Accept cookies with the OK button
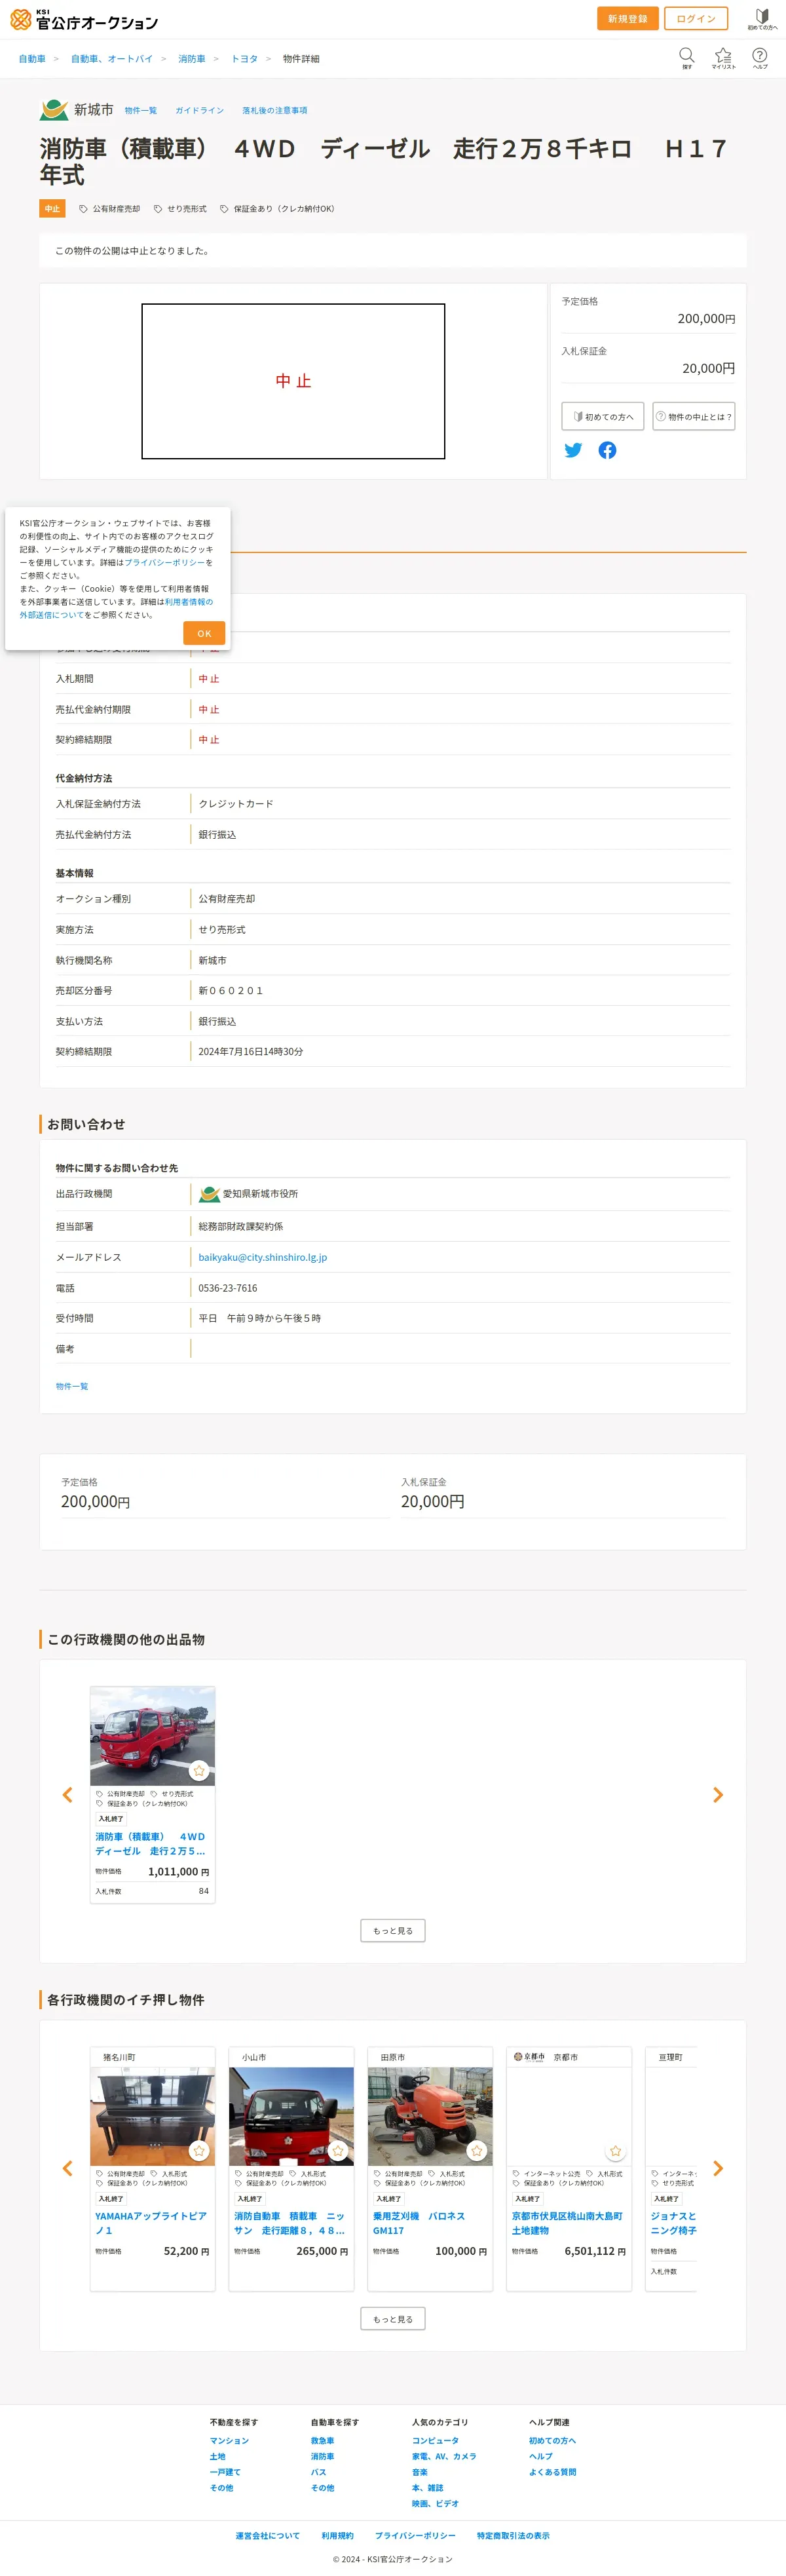This screenshot has width=786, height=2576. [204, 633]
